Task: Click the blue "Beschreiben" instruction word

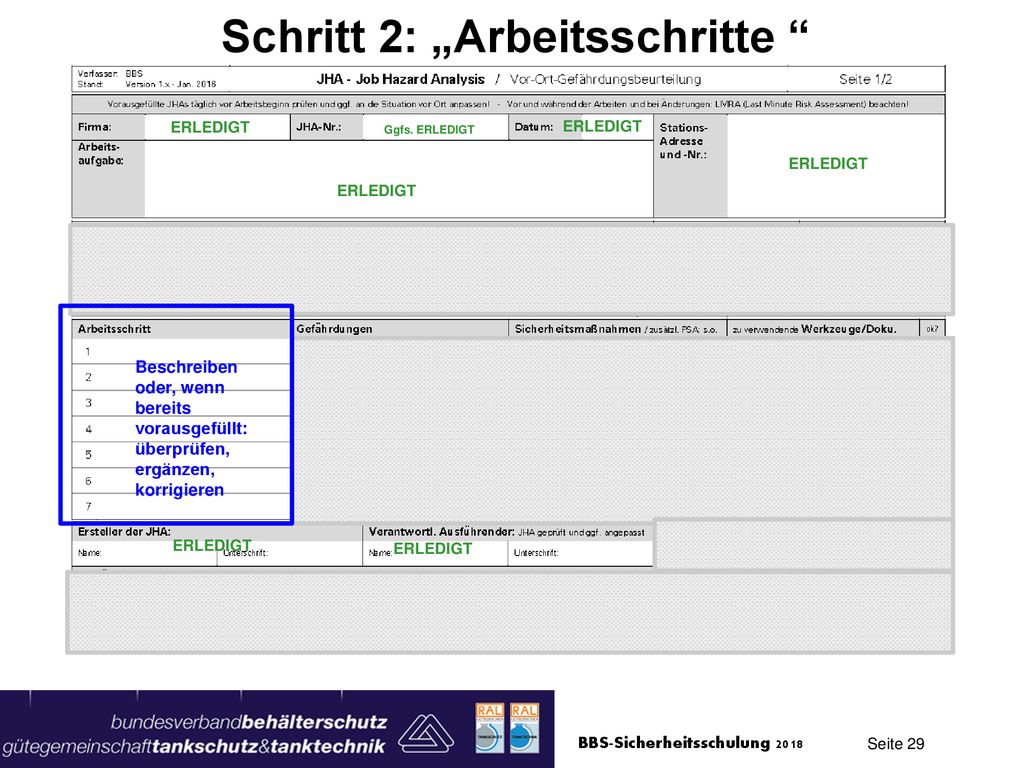Action: click(x=186, y=367)
